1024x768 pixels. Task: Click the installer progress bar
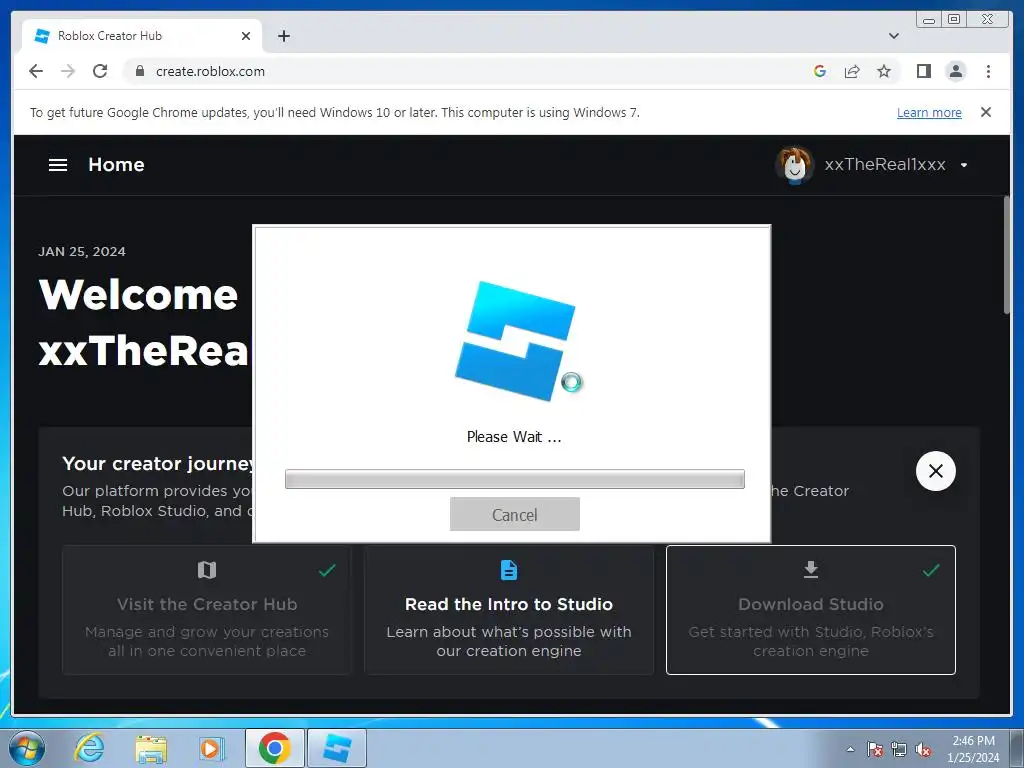515,479
